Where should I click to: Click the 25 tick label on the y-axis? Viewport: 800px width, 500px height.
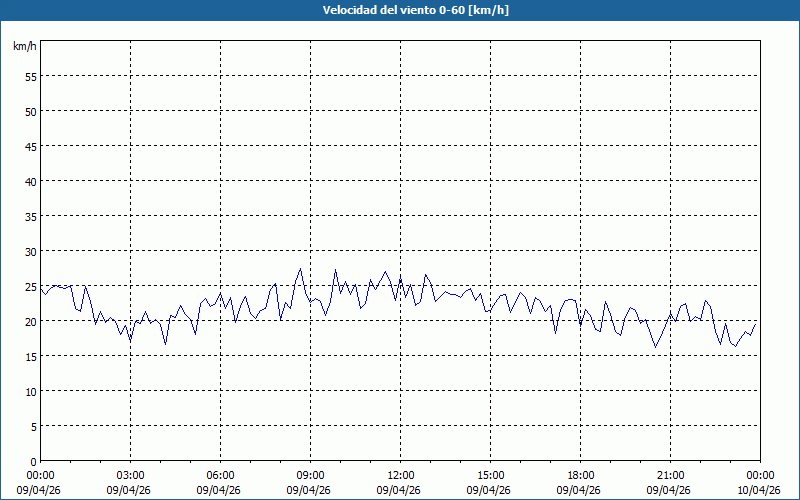(x=30, y=286)
